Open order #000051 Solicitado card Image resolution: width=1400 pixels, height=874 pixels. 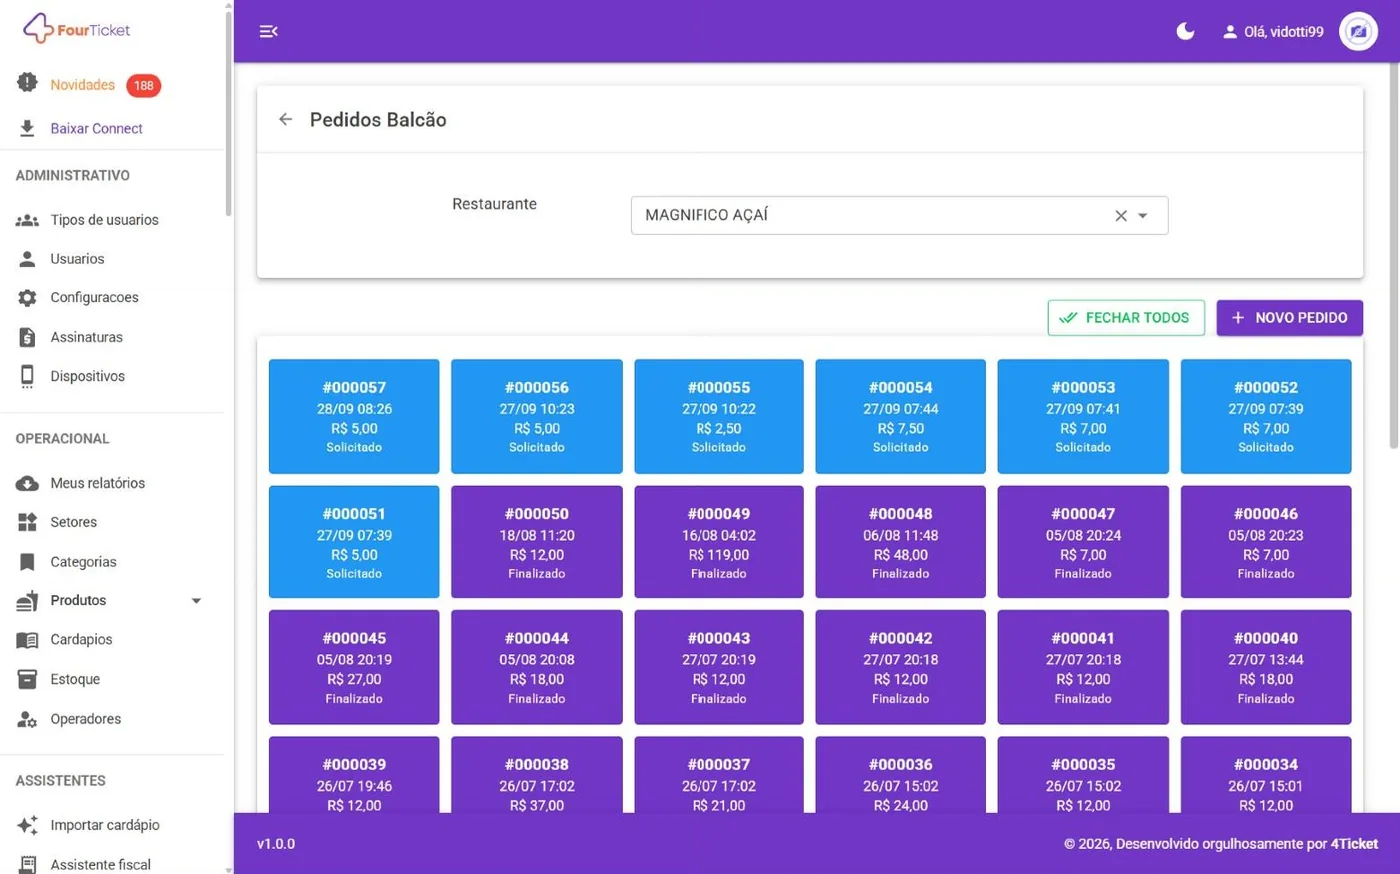(x=354, y=542)
